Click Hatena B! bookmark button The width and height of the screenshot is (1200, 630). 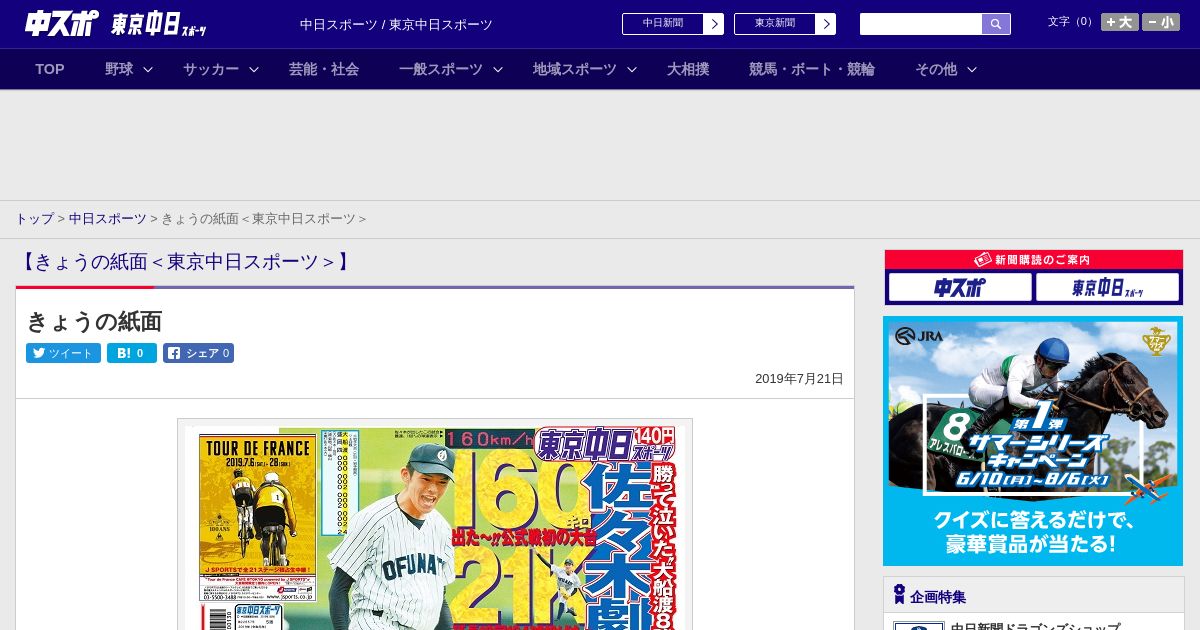[x=132, y=353]
